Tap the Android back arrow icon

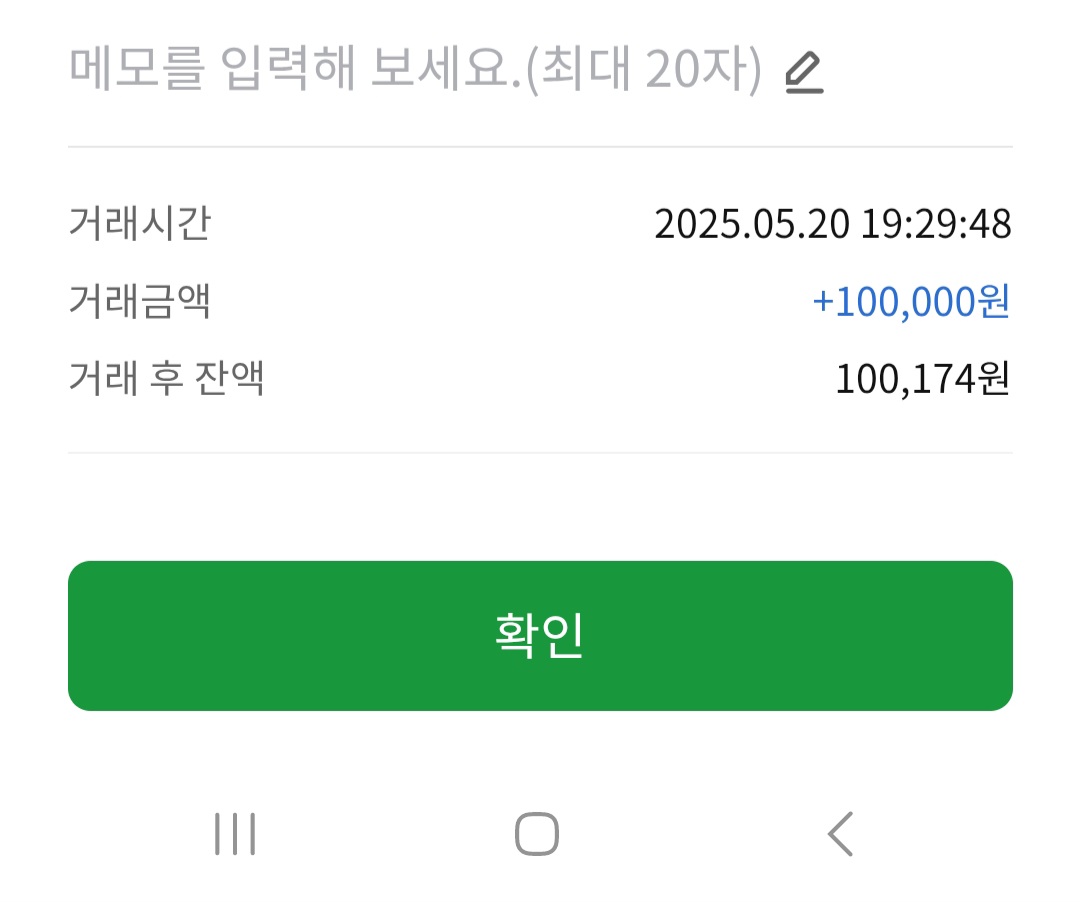(x=840, y=834)
